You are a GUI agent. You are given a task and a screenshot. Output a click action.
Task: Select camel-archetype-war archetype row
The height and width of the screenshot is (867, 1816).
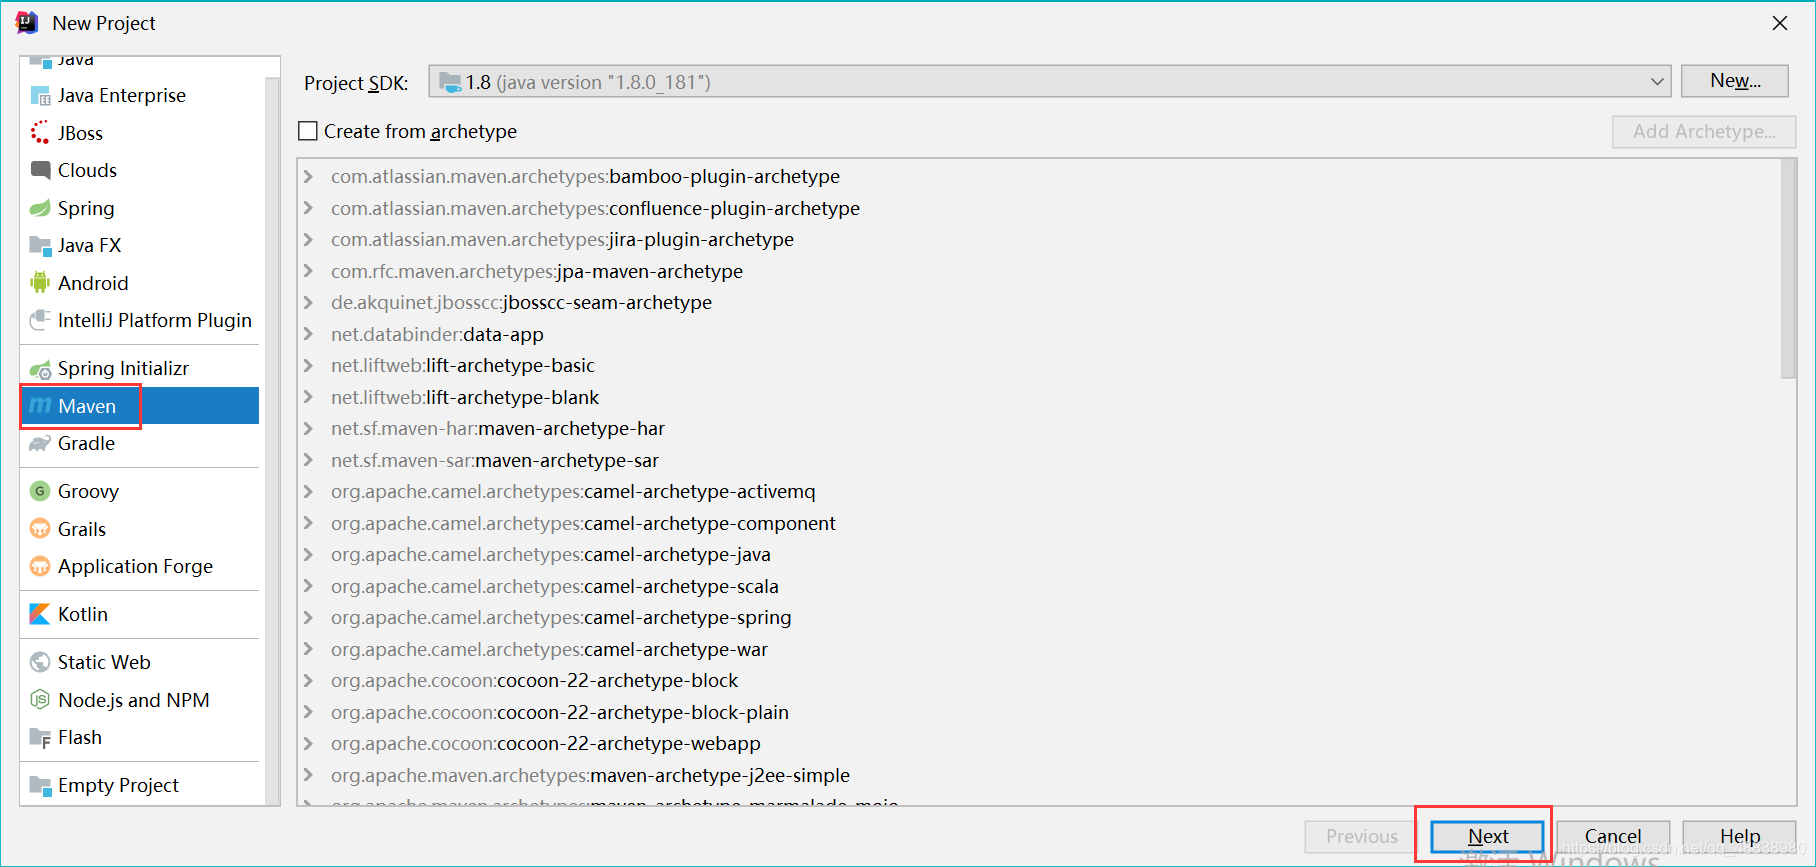[x=1040, y=649]
